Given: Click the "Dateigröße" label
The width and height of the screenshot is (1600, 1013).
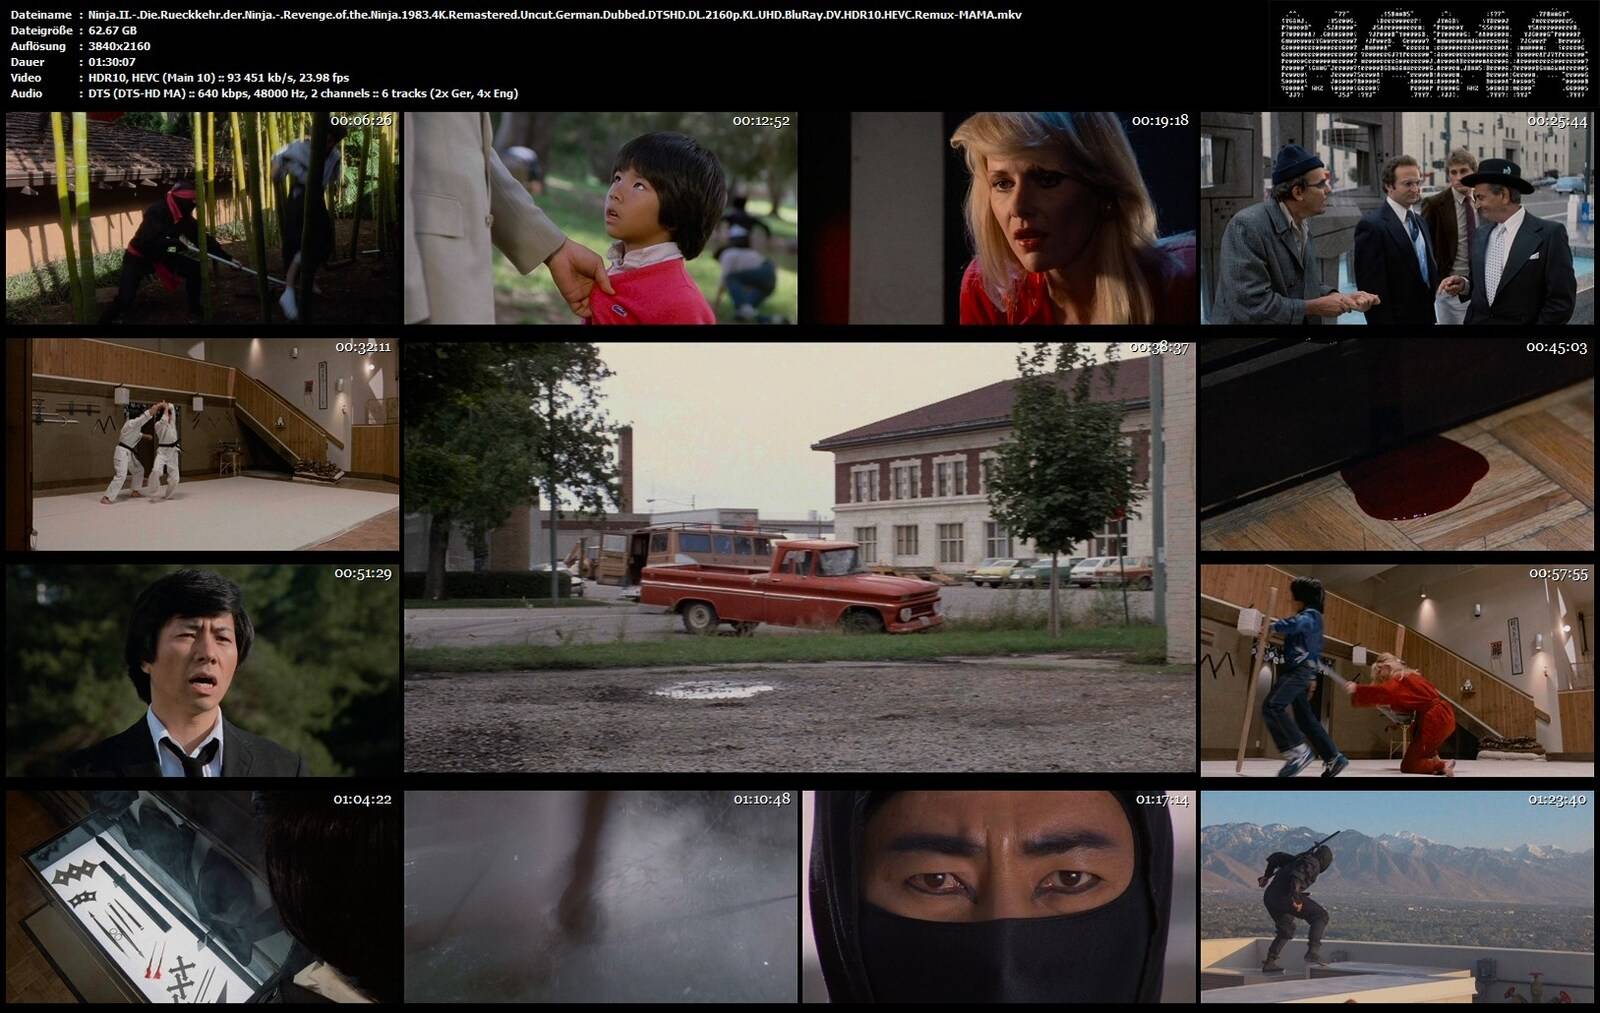Looking at the screenshot, I should pos(40,31).
